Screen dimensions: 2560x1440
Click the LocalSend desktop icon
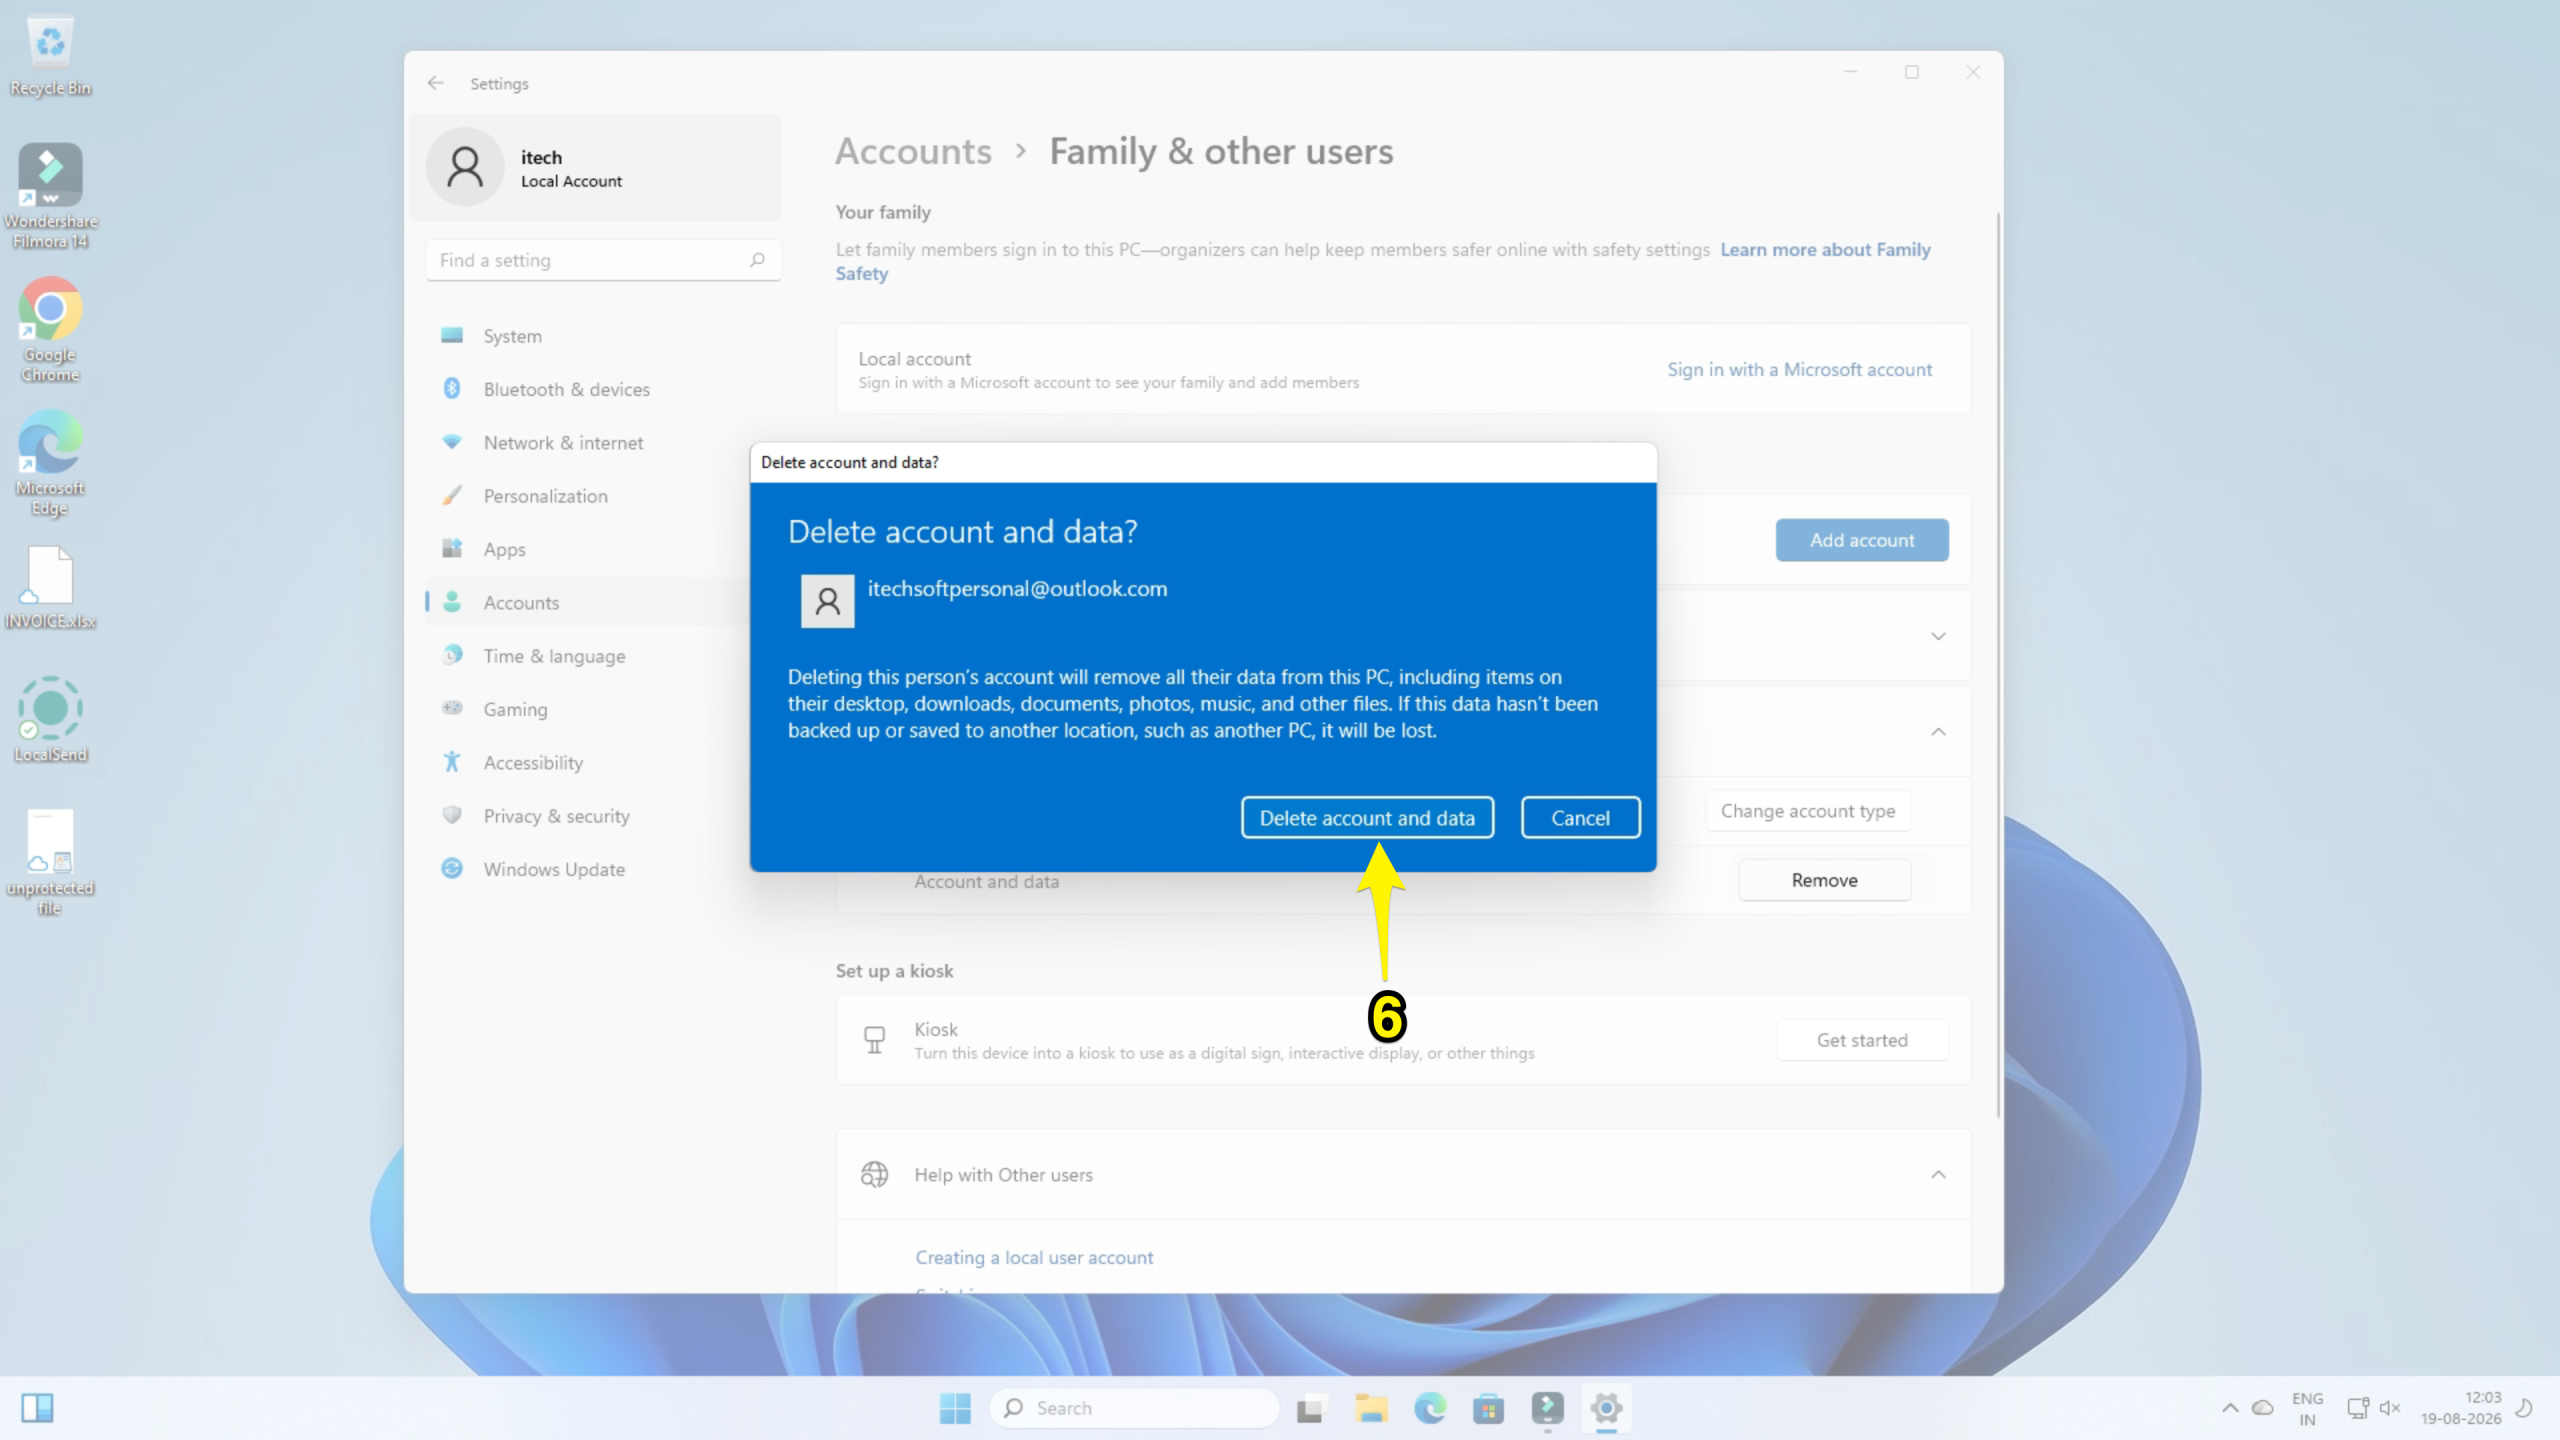point(50,719)
